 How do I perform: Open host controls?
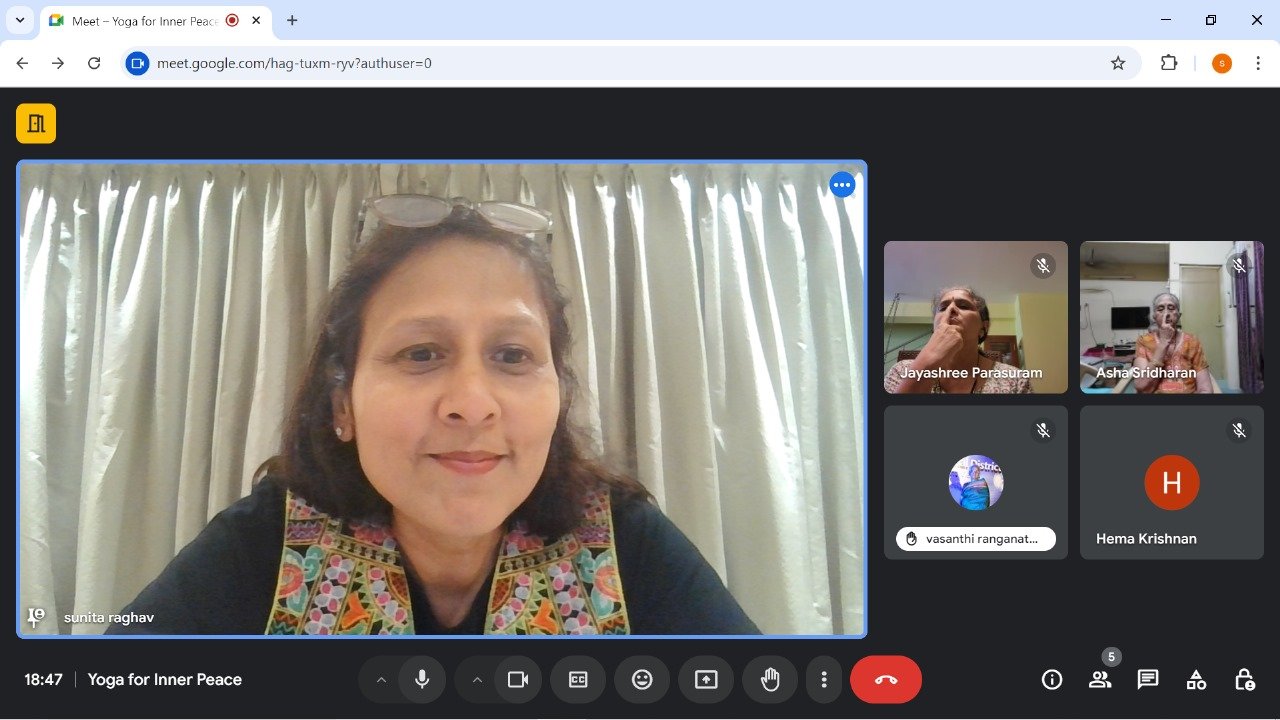coord(1245,679)
